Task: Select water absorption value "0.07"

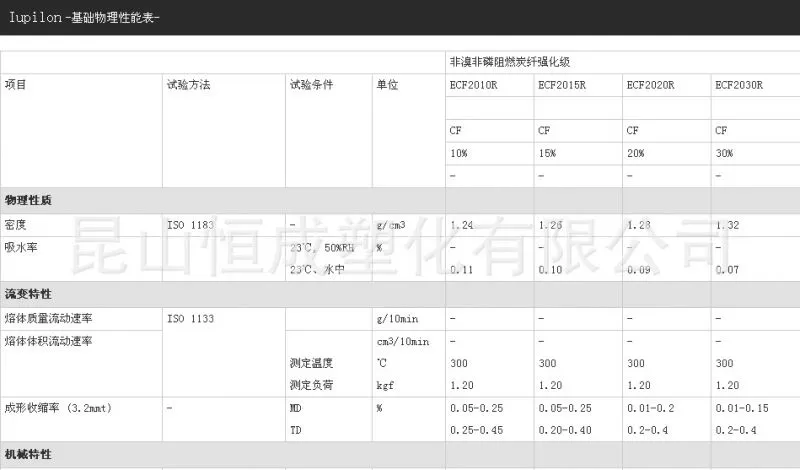Action: click(727, 270)
